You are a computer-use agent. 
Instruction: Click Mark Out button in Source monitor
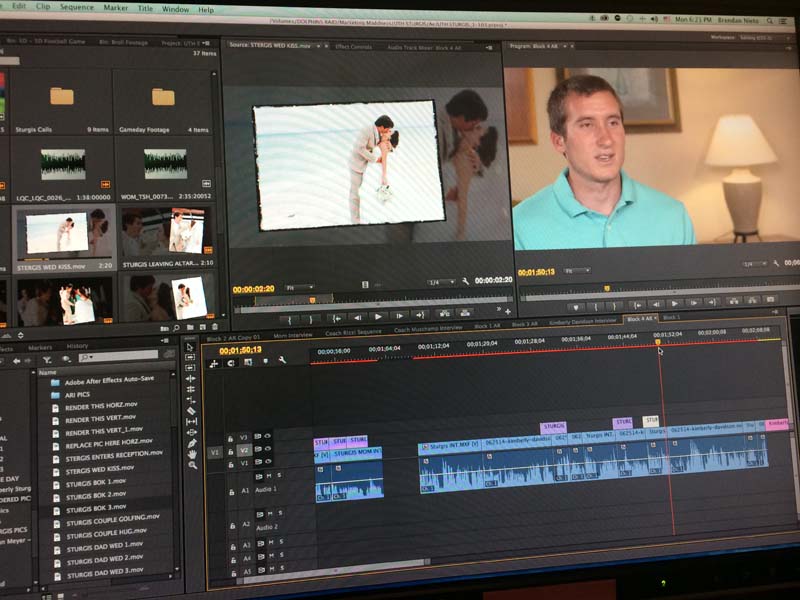click(311, 320)
